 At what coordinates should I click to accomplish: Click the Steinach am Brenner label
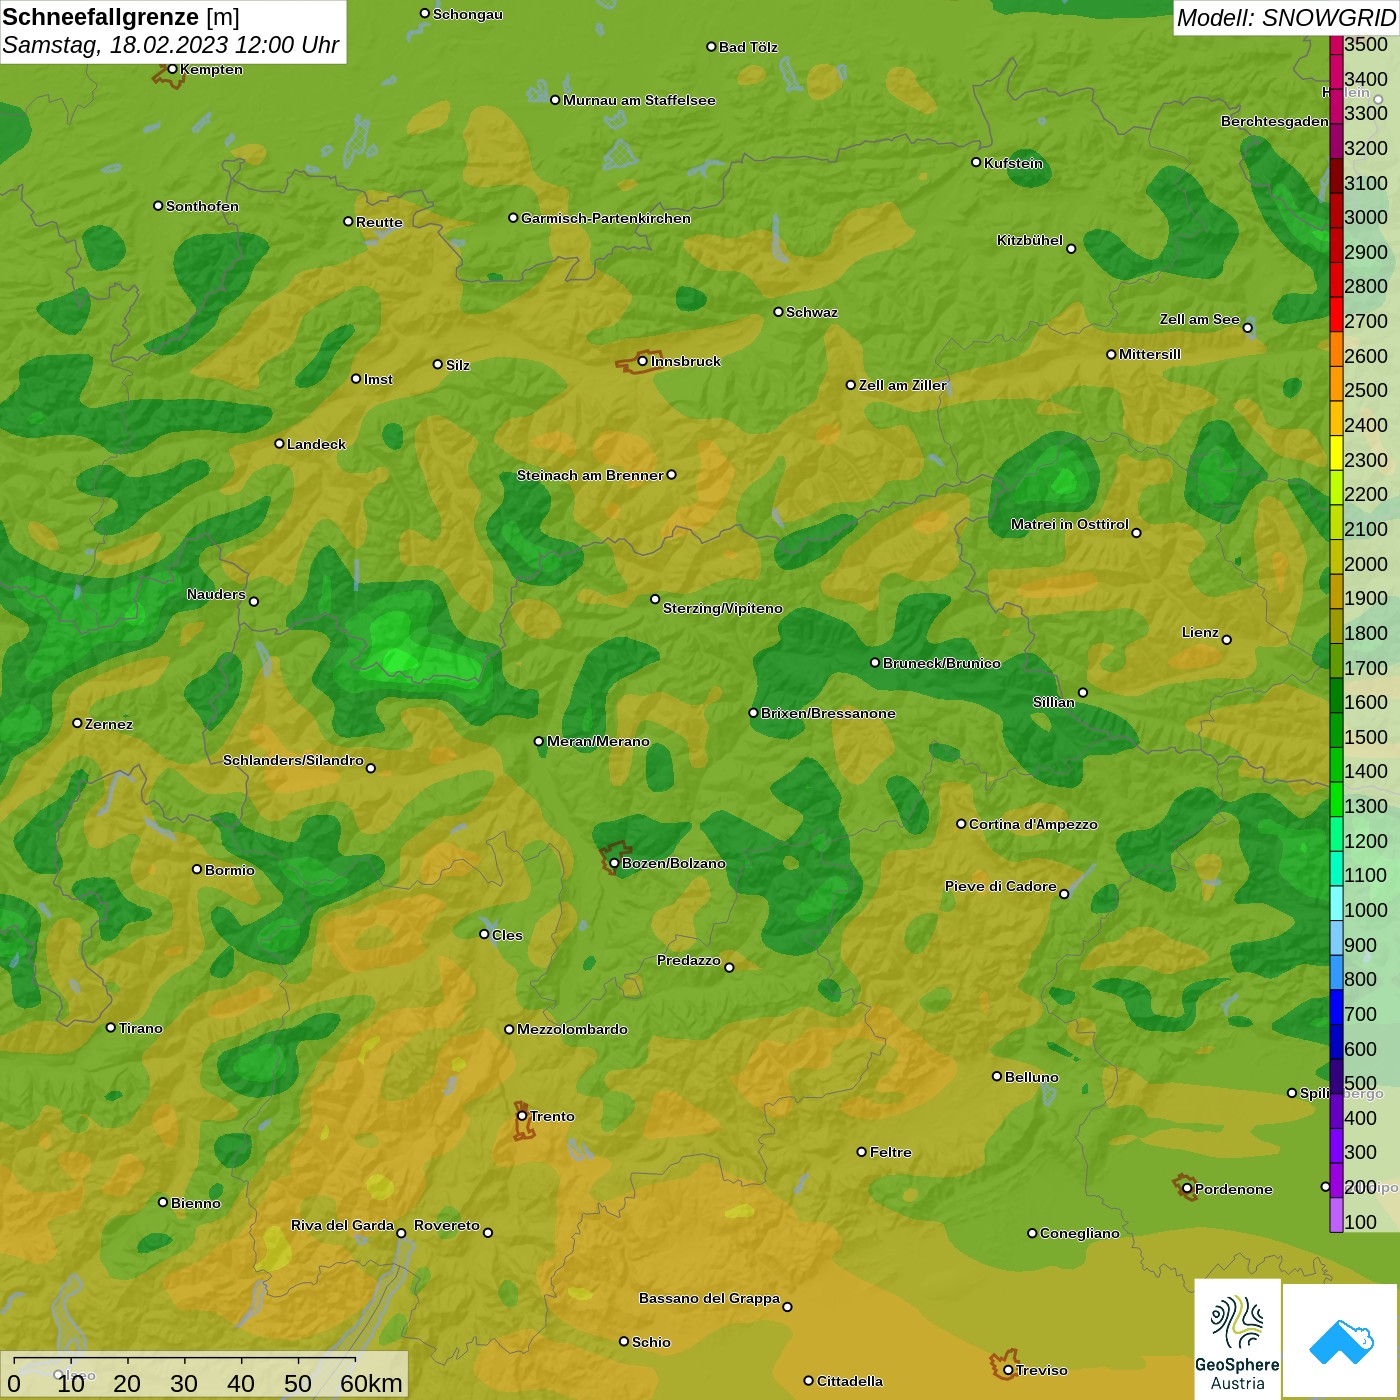pyautogui.click(x=590, y=475)
